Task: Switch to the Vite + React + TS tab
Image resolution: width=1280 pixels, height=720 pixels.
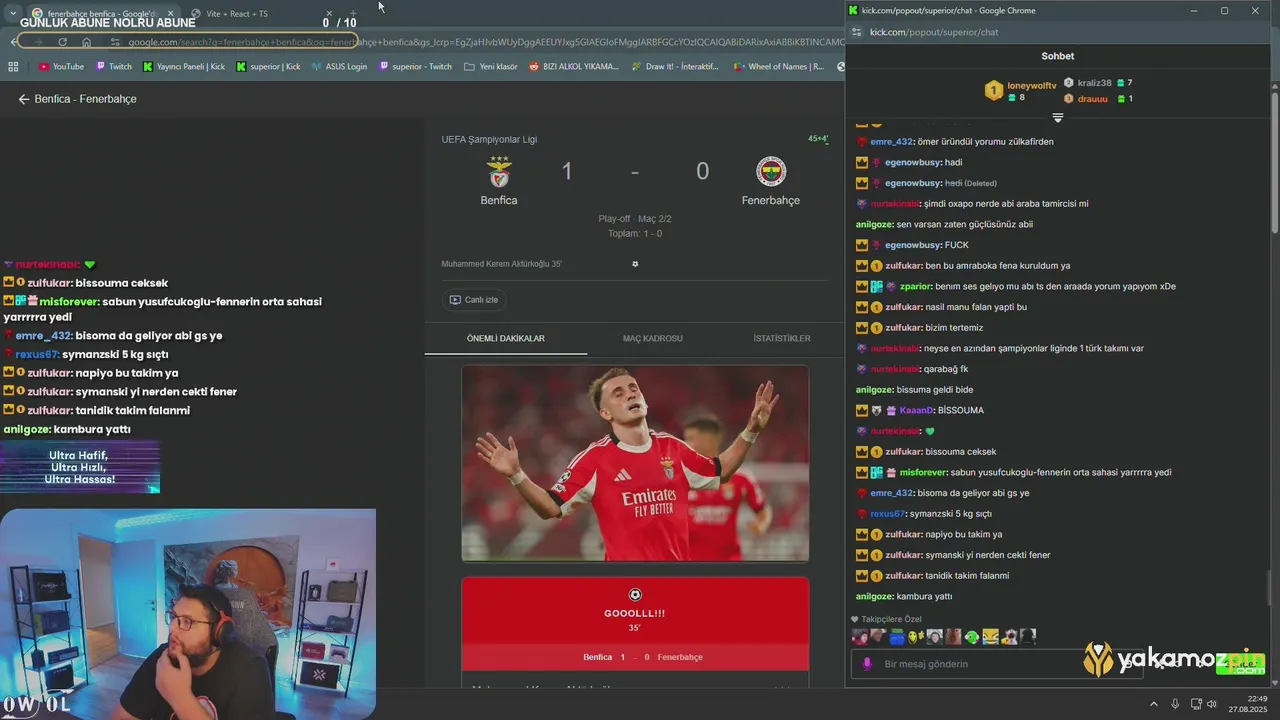Action: 237,14
